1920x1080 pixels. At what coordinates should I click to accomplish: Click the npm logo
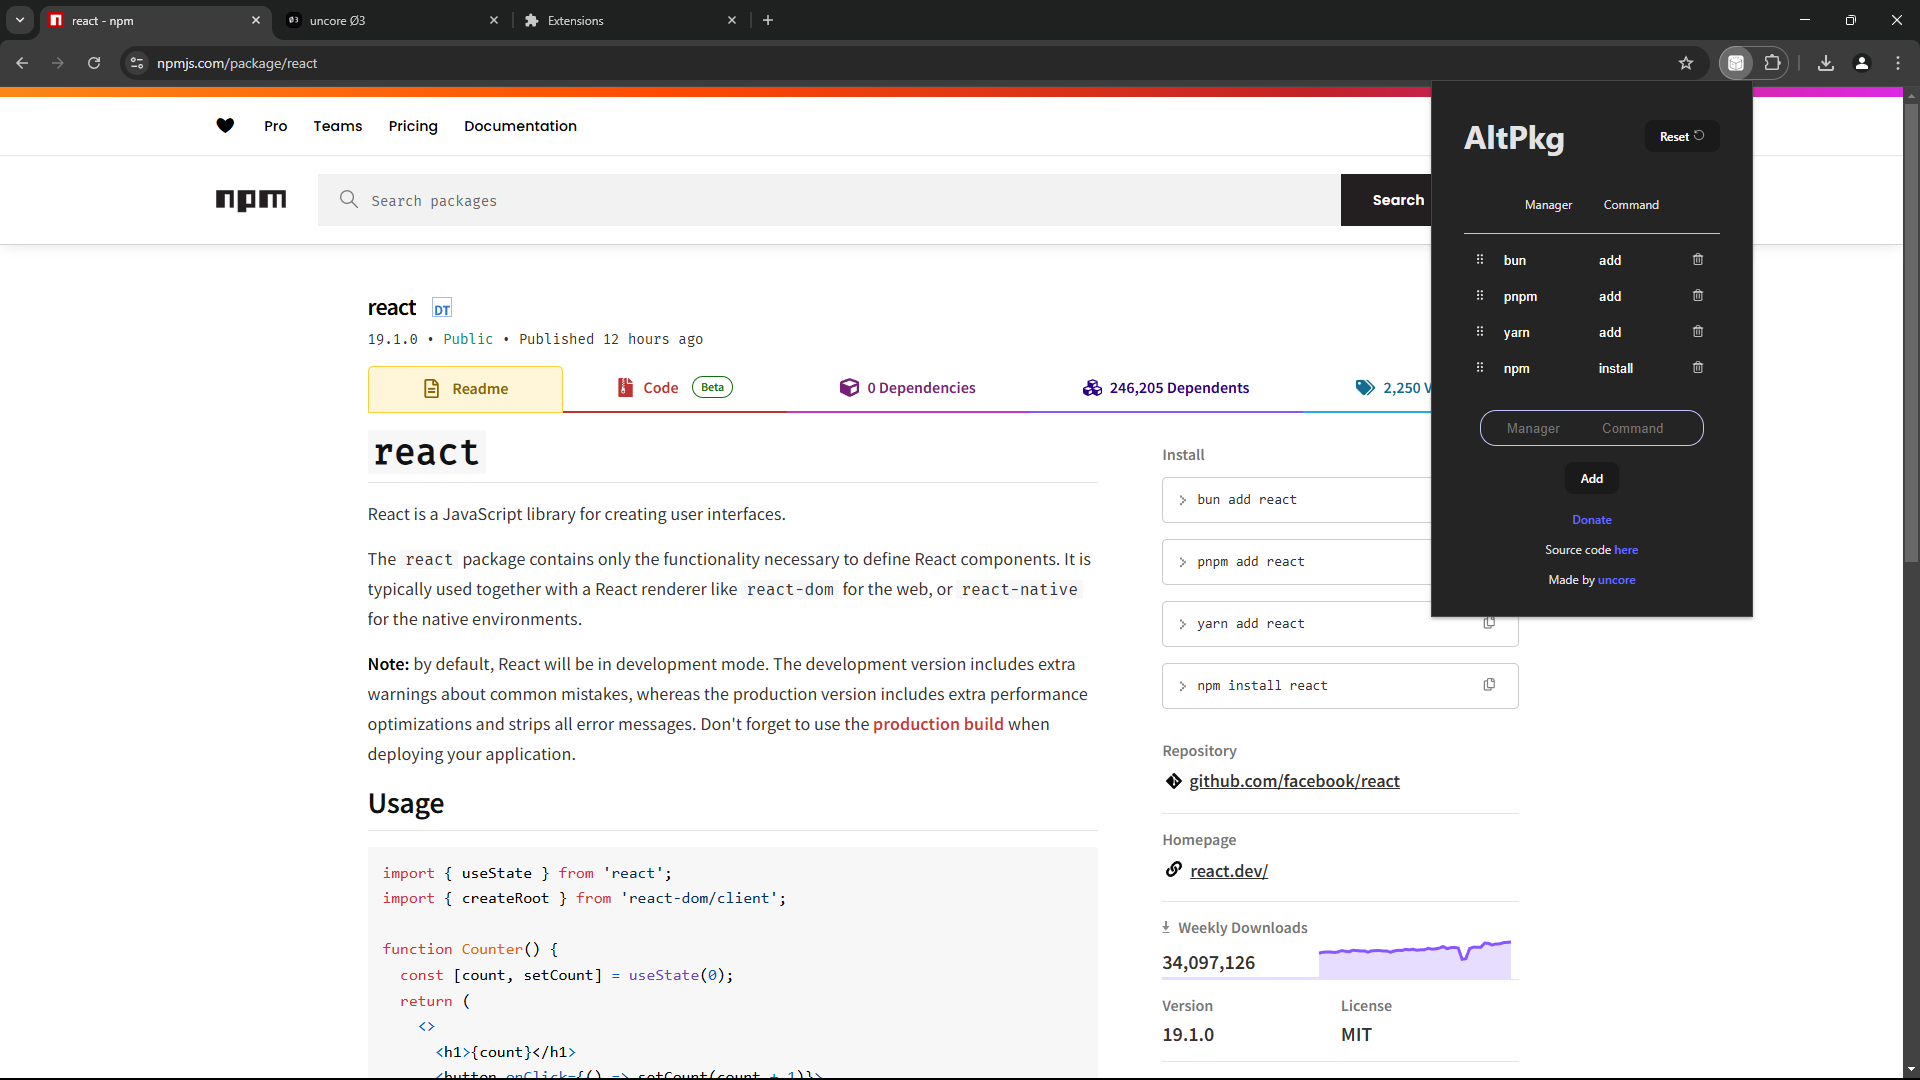(x=251, y=200)
